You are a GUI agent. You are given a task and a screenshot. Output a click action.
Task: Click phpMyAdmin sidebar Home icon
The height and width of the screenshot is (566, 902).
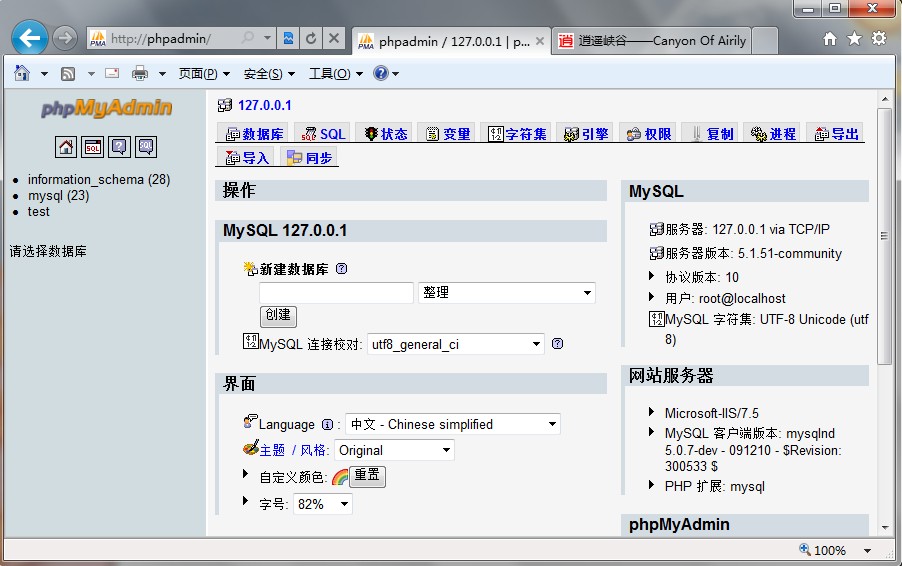coord(66,147)
